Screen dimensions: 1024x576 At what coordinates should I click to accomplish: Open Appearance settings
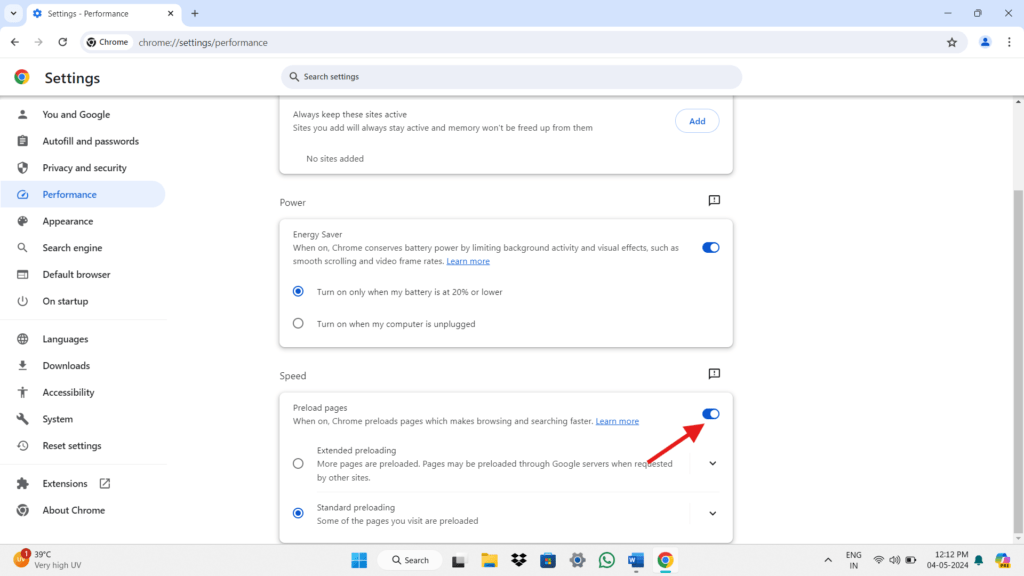[83, 221]
